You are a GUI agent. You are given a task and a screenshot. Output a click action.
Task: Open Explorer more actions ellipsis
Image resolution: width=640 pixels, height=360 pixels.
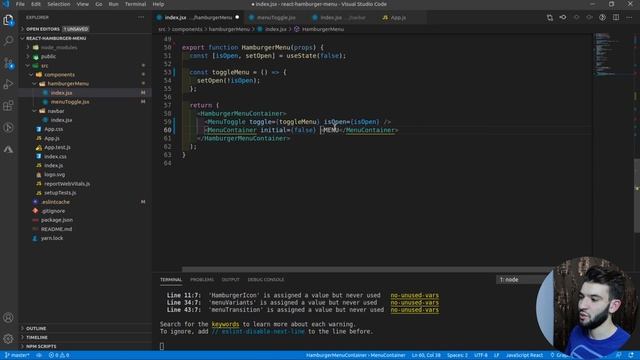141,17
